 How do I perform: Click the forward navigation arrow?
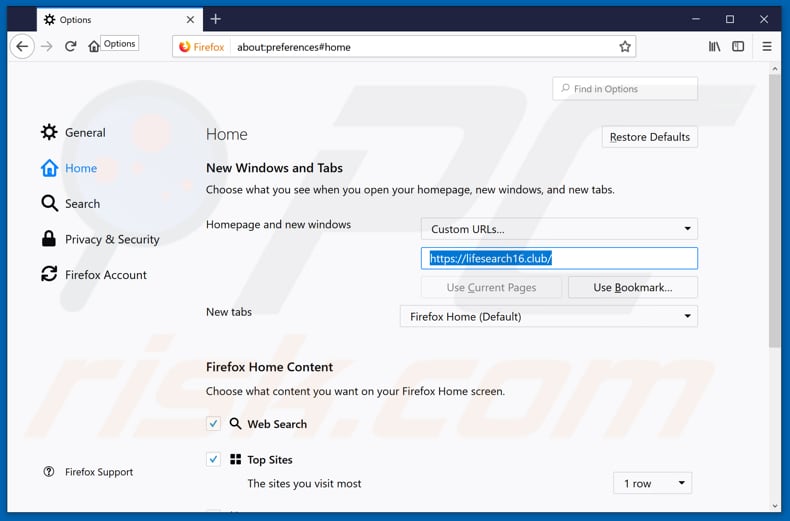point(46,47)
